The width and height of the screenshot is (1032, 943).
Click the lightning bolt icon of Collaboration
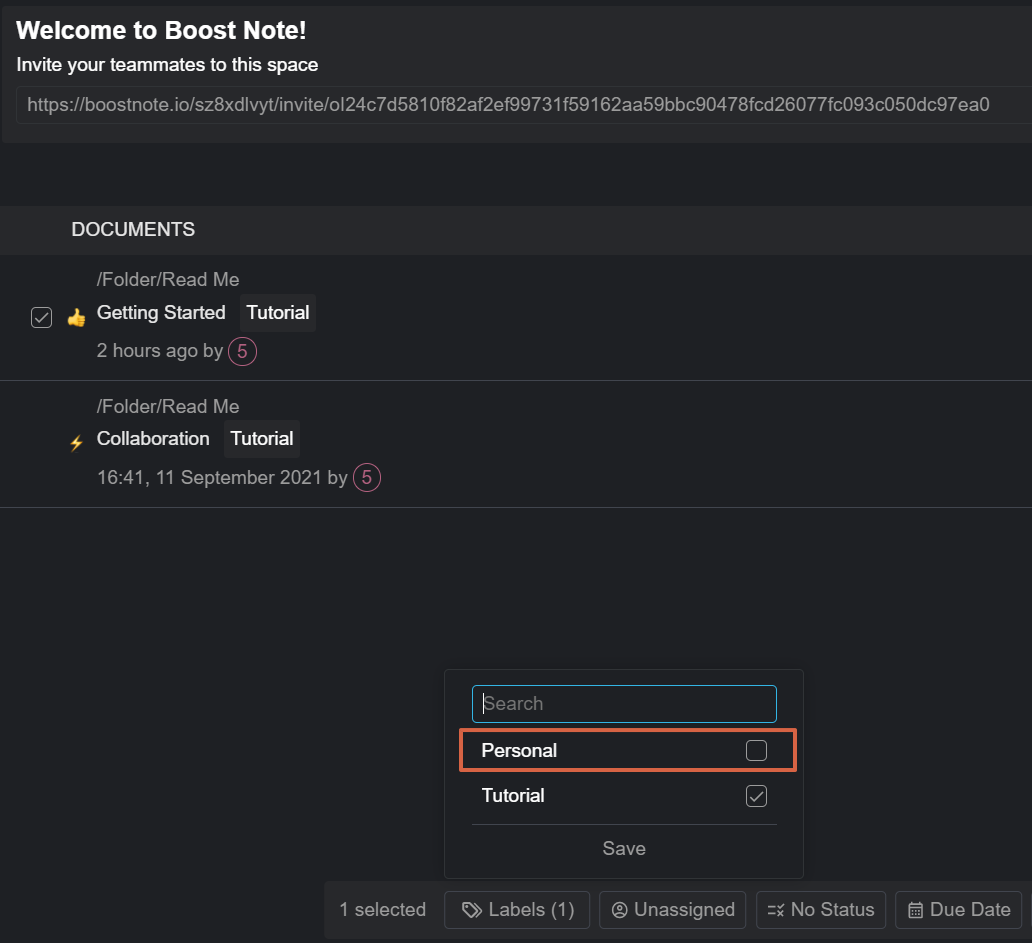(x=76, y=443)
